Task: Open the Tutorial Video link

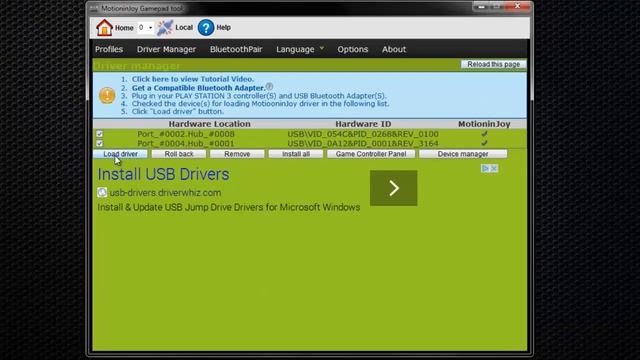Action: click(x=193, y=79)
